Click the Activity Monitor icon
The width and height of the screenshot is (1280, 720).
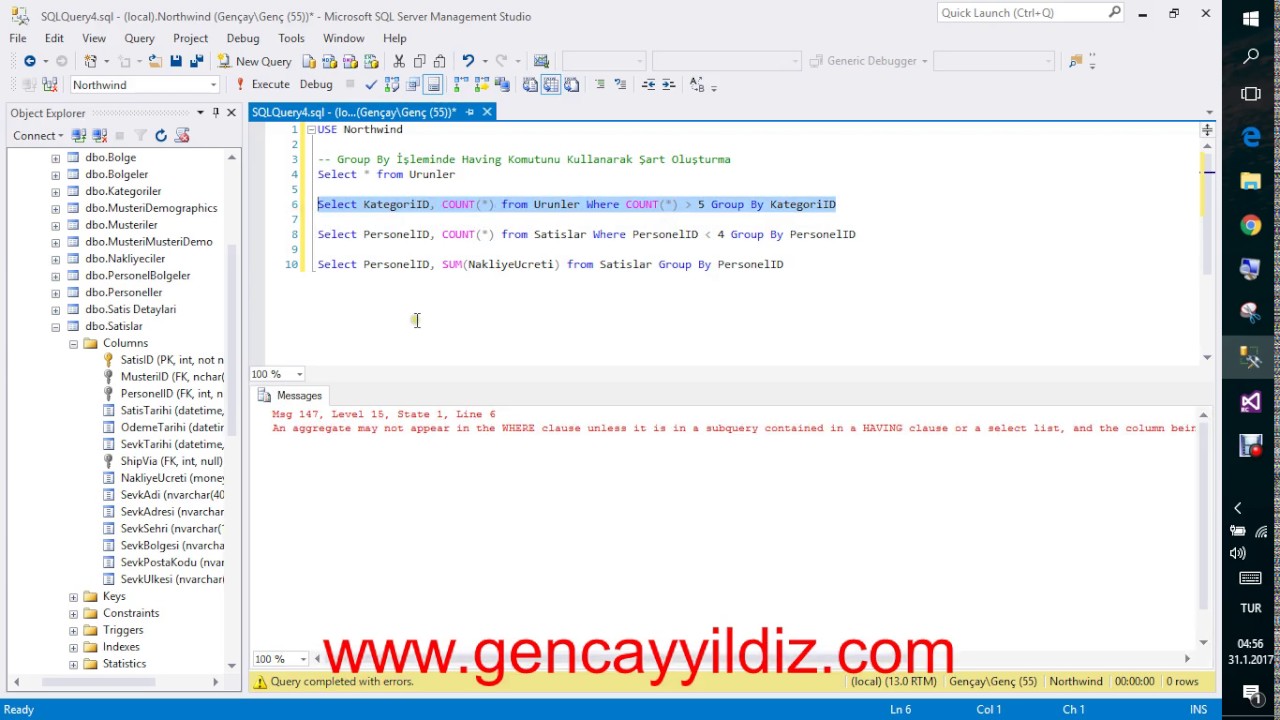pos(541,61)
